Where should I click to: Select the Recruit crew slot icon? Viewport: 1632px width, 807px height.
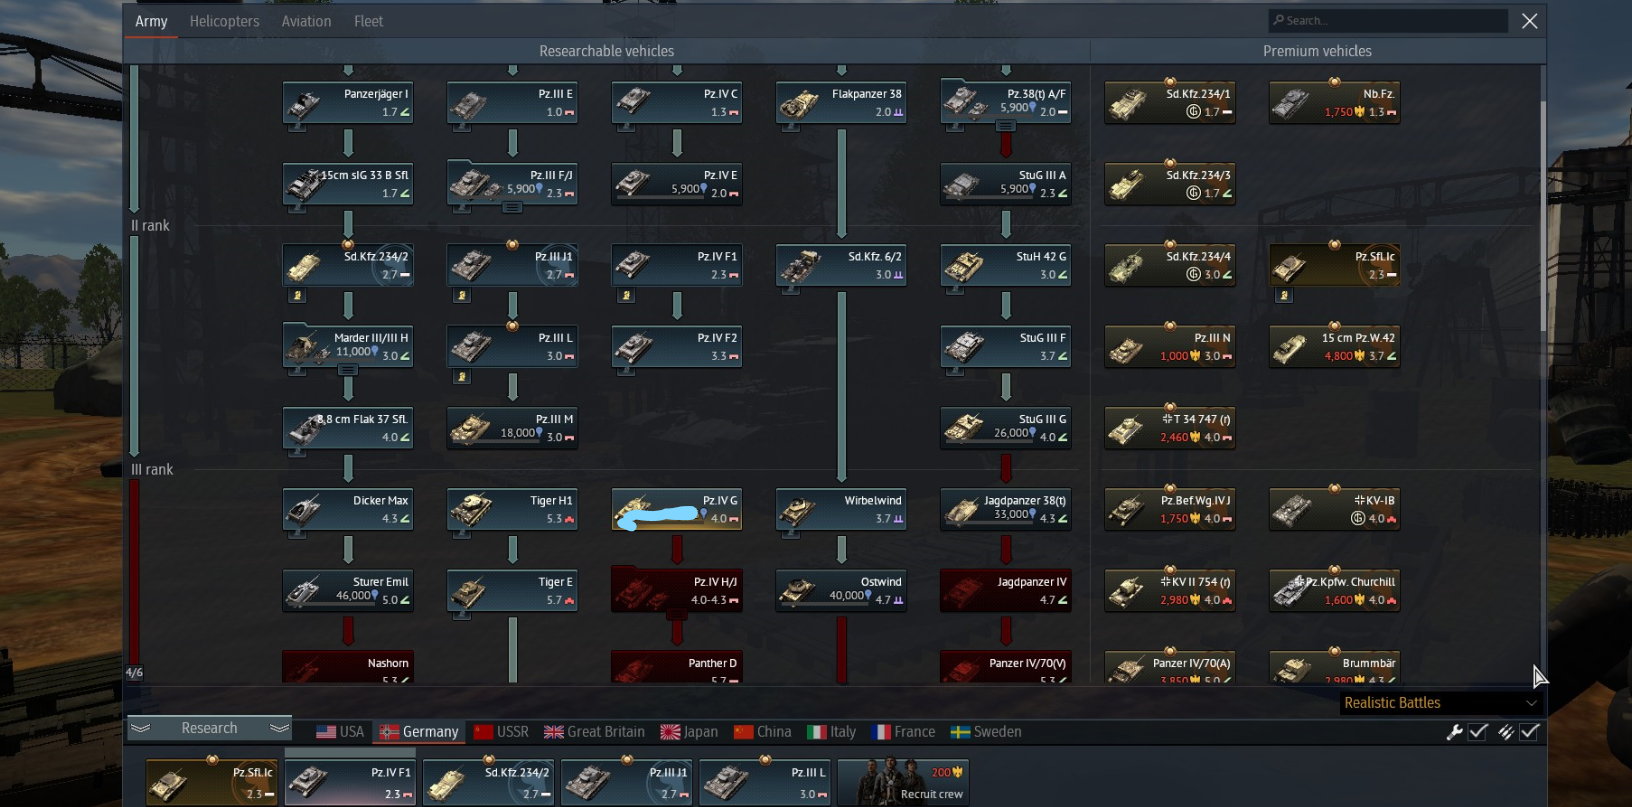(x=903, y=781)
